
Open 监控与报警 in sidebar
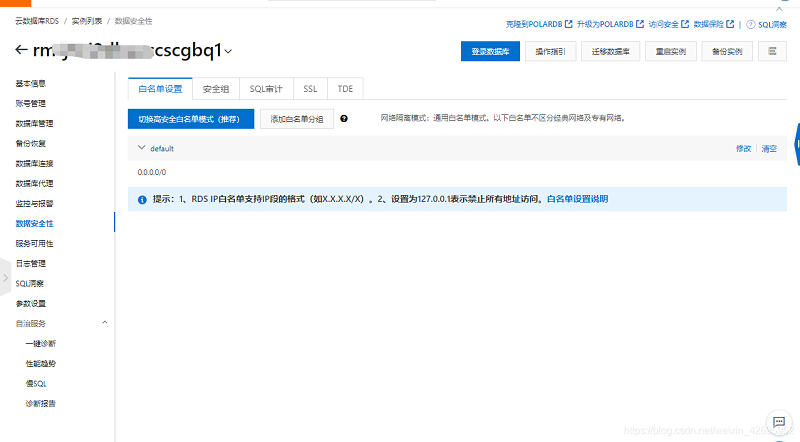pos(34,203)
